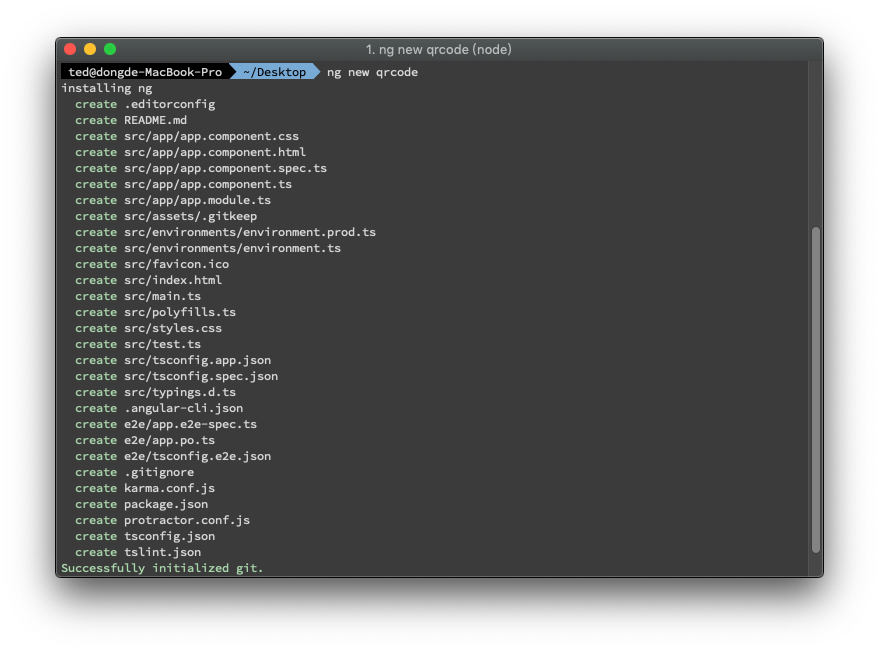Click the protractor.conf.js output line

[185, 520]
